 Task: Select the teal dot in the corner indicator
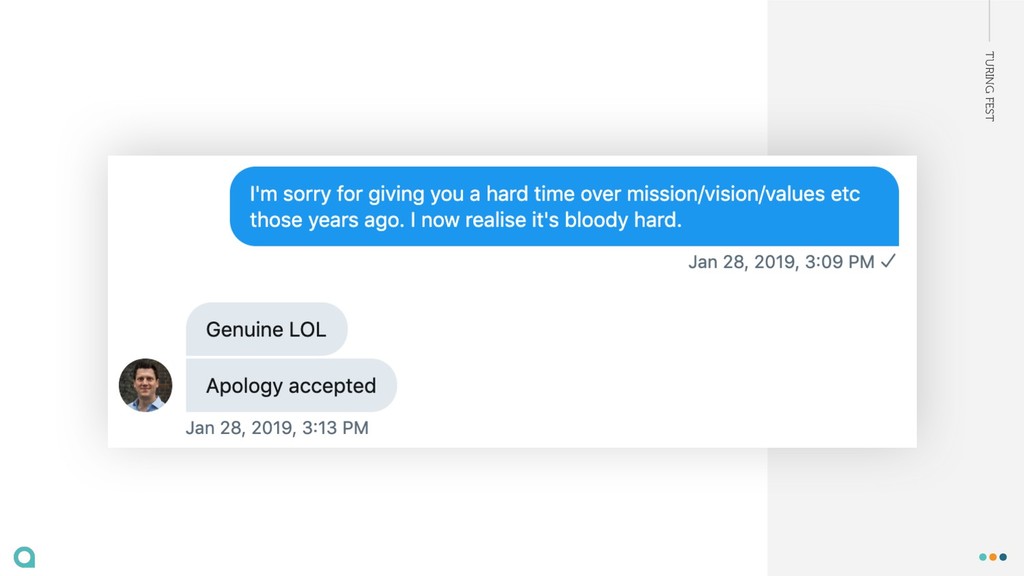[983, 557]
